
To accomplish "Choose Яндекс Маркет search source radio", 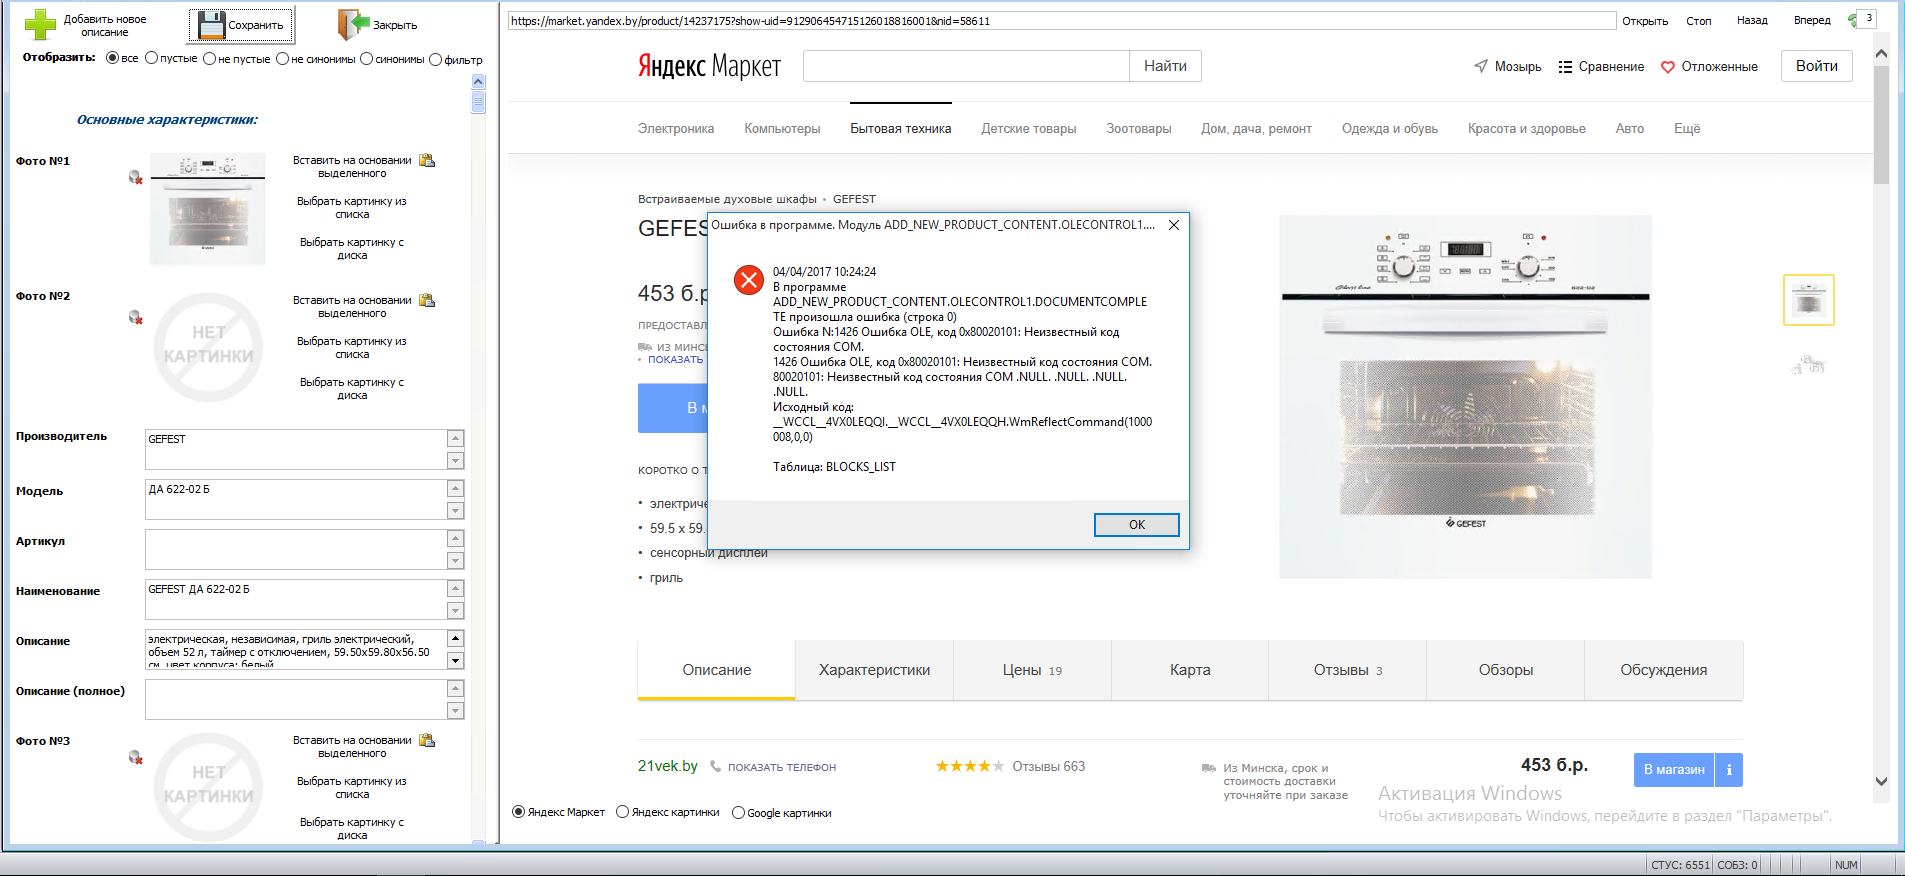I will [519, 812].
